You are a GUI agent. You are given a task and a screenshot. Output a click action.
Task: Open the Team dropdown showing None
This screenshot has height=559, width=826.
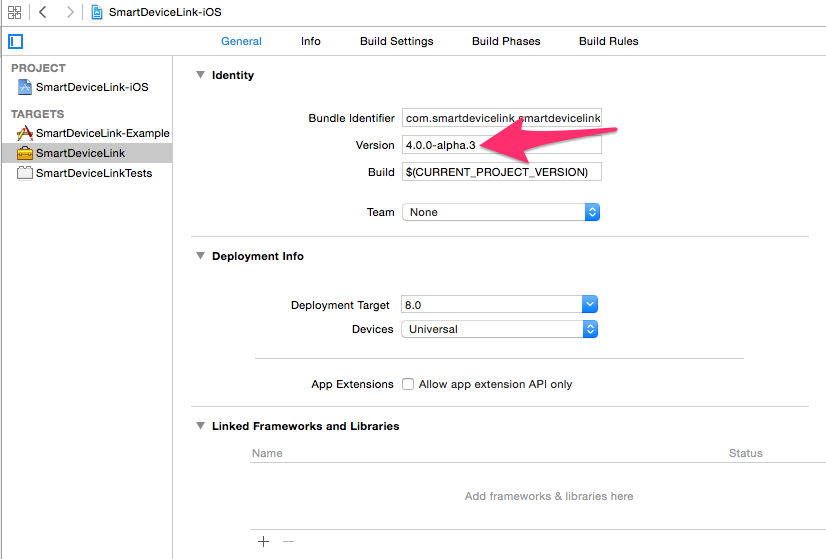(x=501, y=212)
